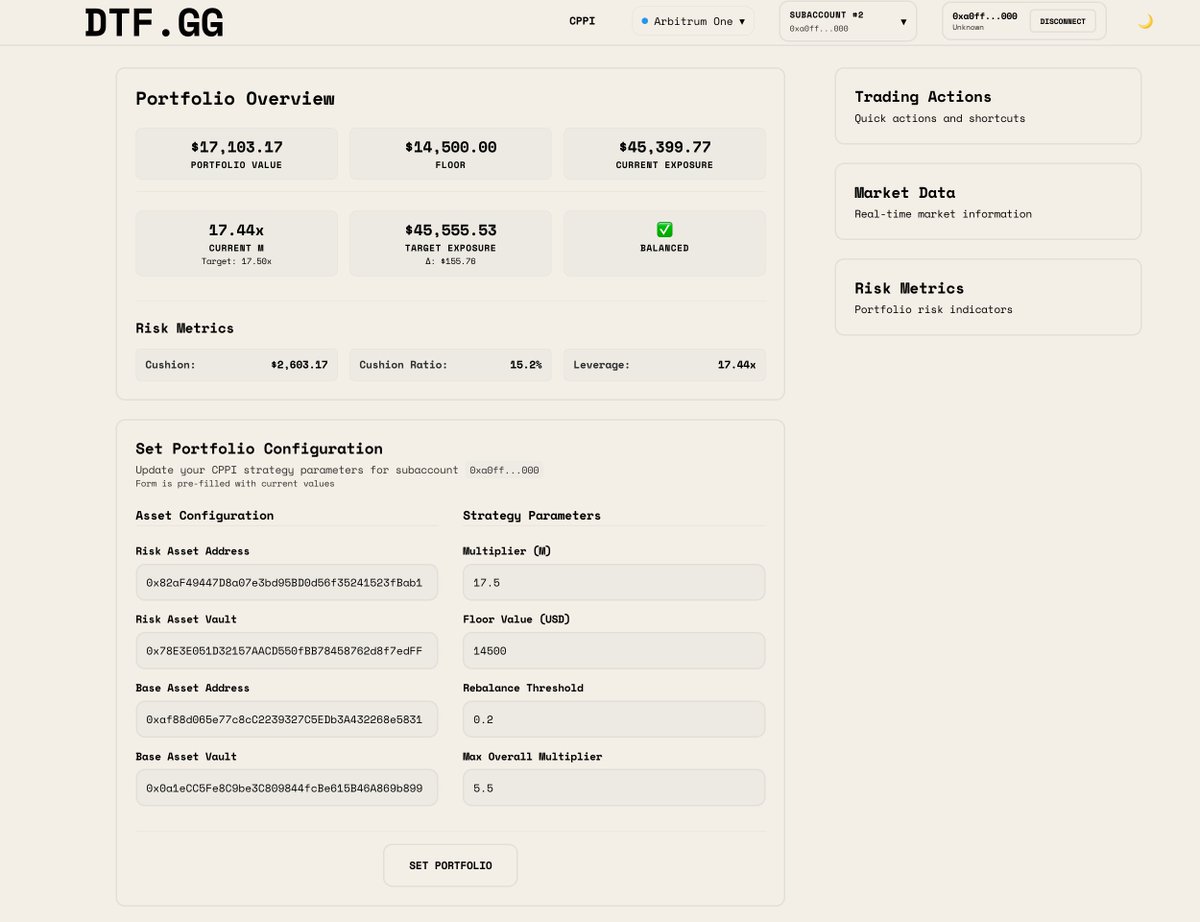
Task: Click the Risk Asset Vault field
Action: coord(287,651)
